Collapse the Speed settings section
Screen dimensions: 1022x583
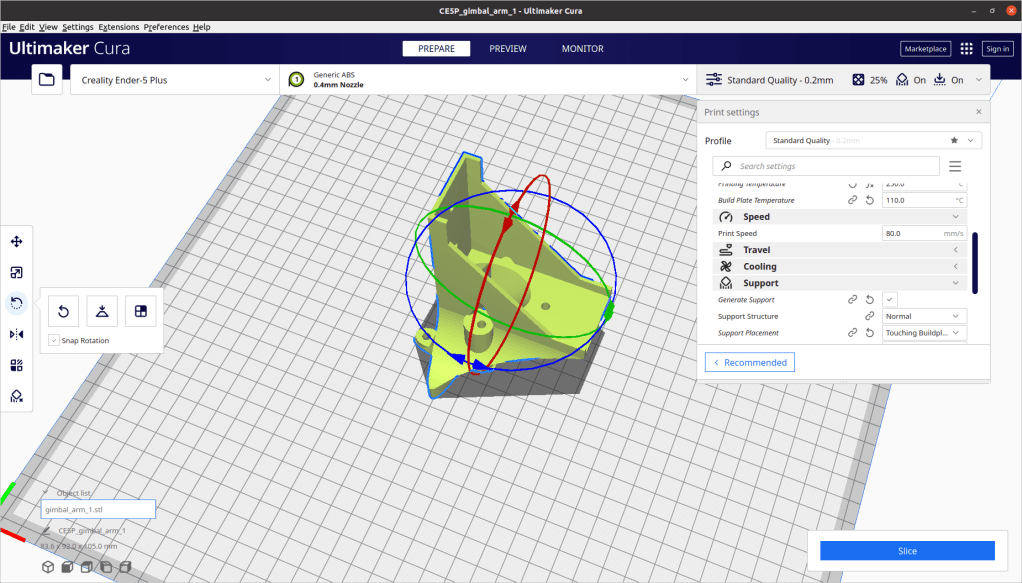point(838,217)
